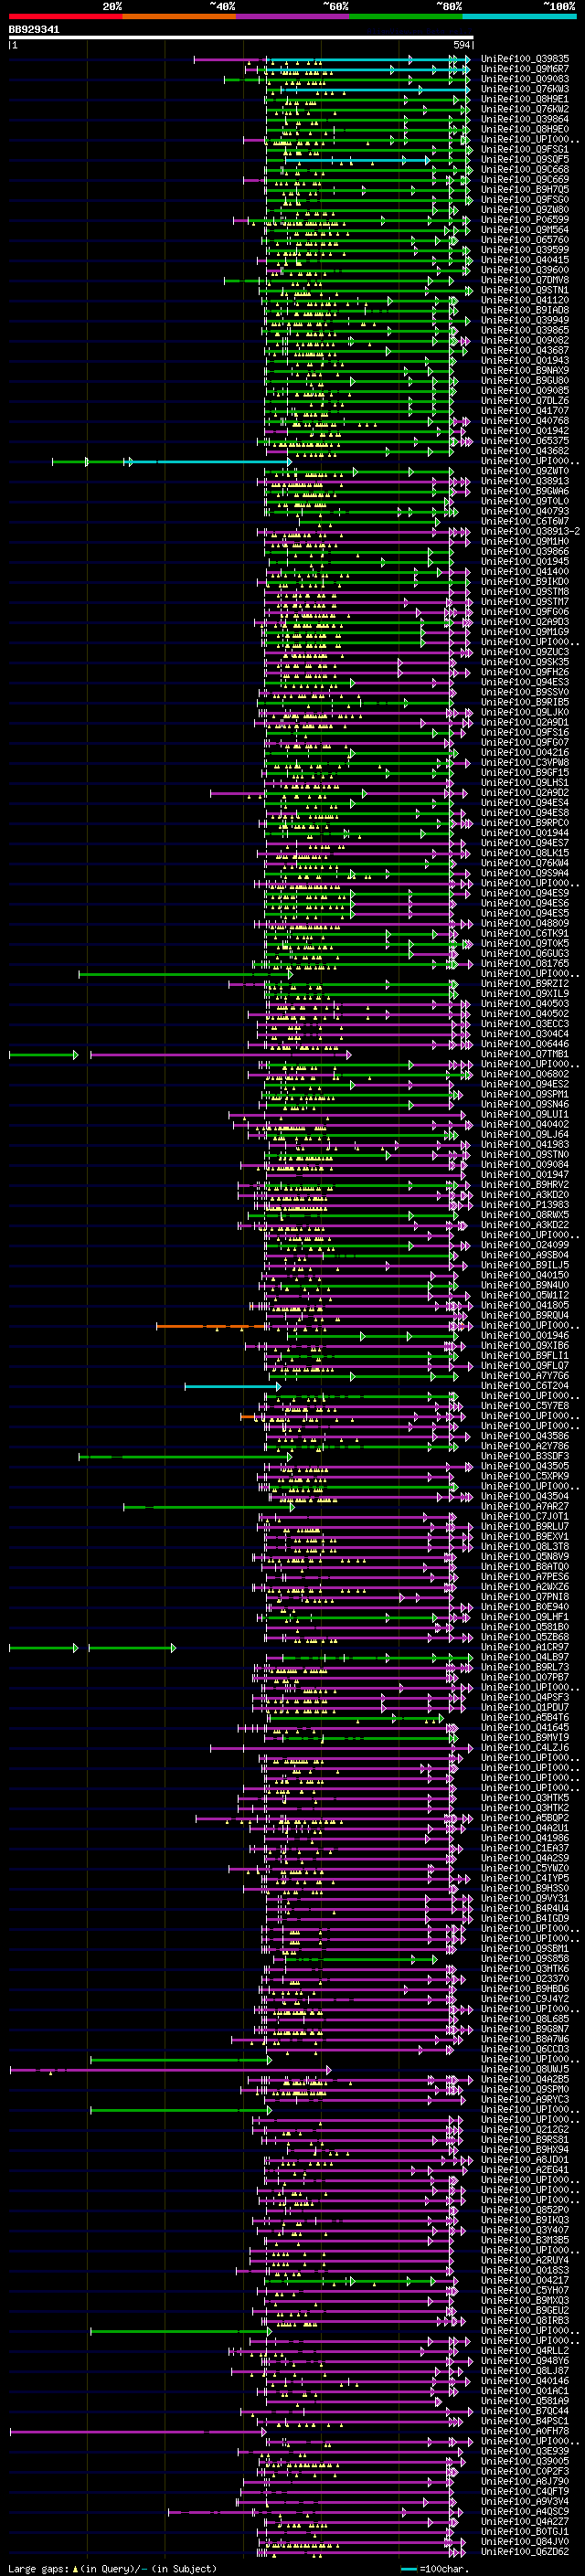
Task: Select hit label UniRef100_Q9FG06
Action: 525,612
